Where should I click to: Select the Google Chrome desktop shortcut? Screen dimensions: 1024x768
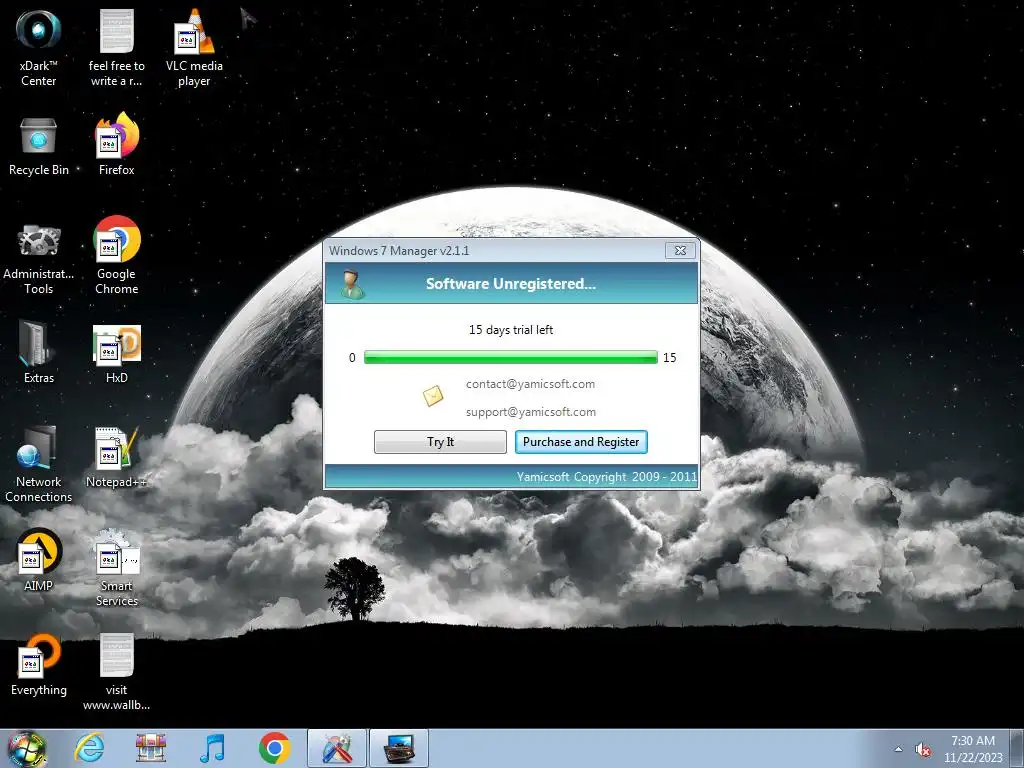coord(116,255)
